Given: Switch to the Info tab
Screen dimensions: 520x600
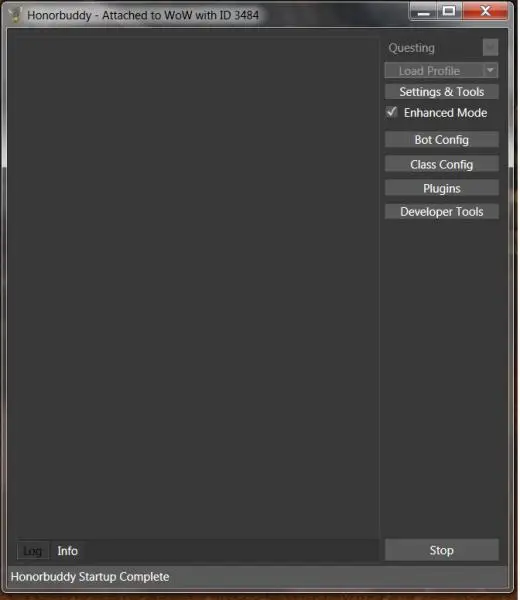Looking at the screenshot, I should click(x=67, y=551).
